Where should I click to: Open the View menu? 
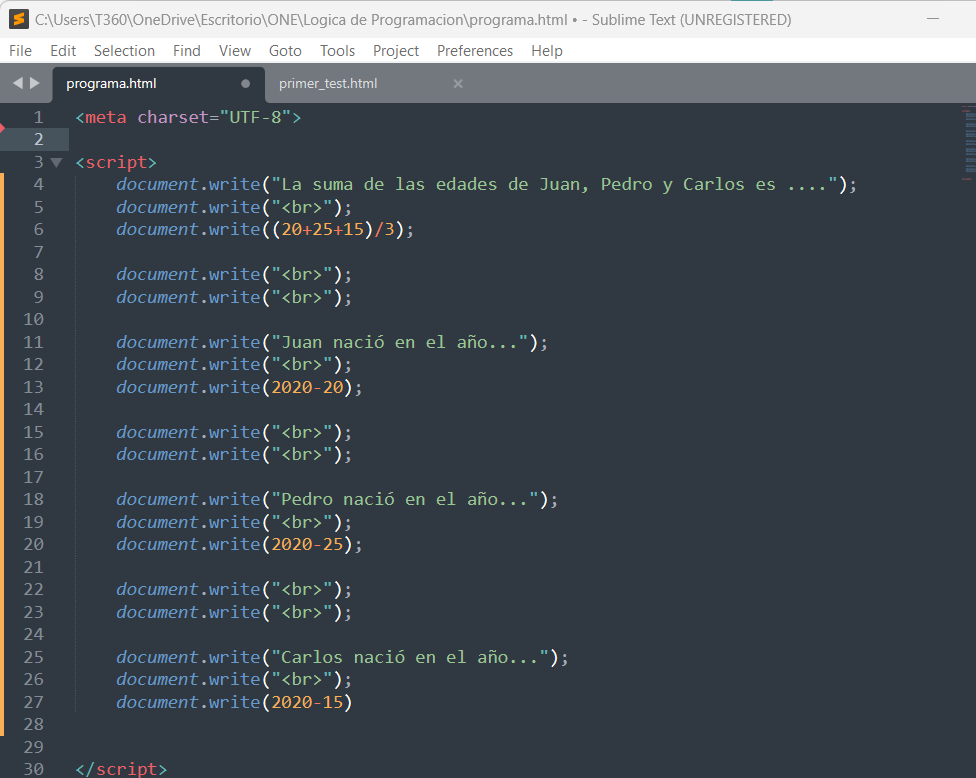[235, 51]
